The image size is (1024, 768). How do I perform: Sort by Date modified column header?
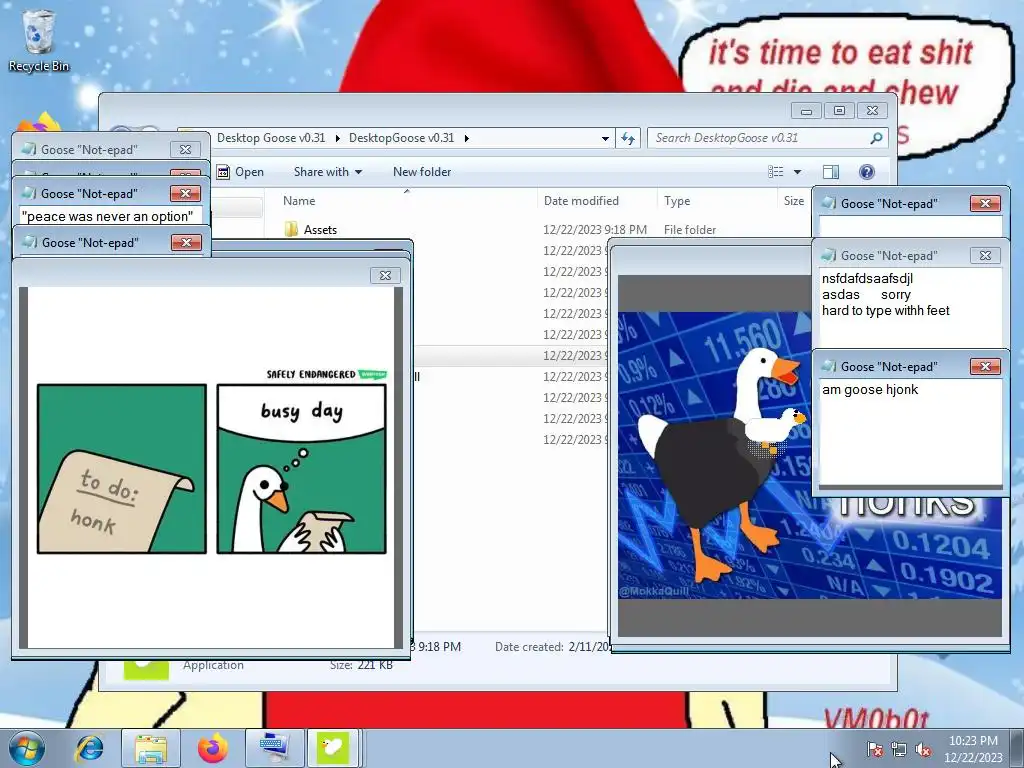(597, 200)
